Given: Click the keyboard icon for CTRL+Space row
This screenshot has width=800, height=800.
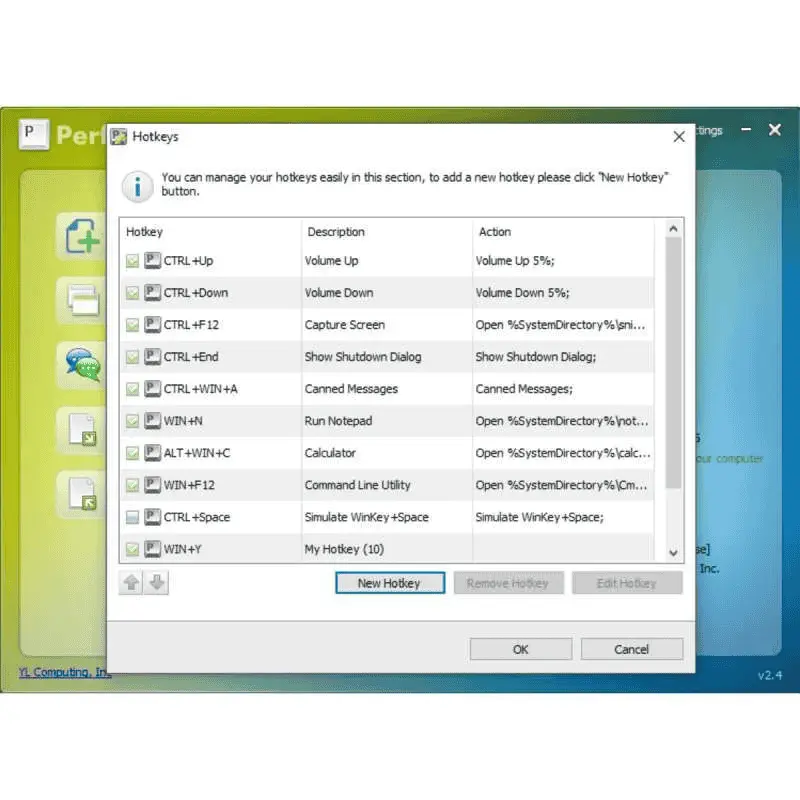Looking at the screenshot, I should click(x=152, y=517).
